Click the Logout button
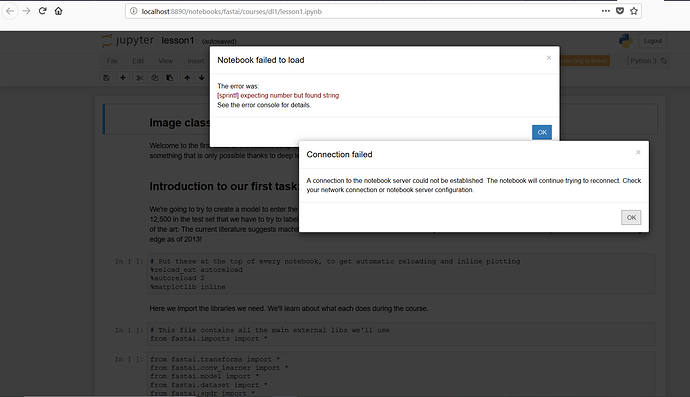Viewport: 690px width, 397px height. pos(653,41)
